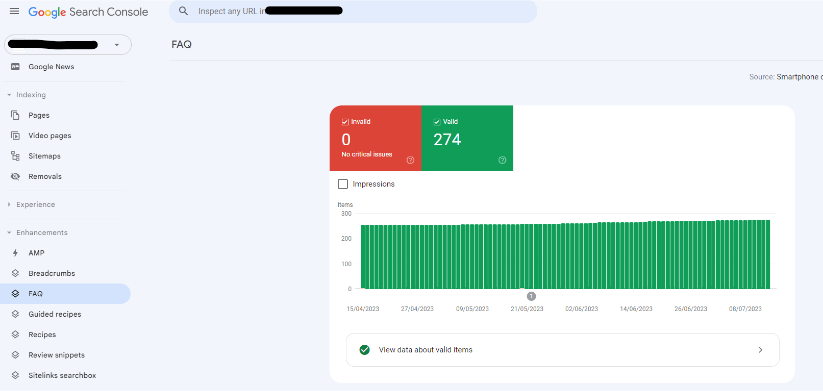Click the Source: Smartphone text
The height and width of the screenshot is (391, 823).
[786, 77]
